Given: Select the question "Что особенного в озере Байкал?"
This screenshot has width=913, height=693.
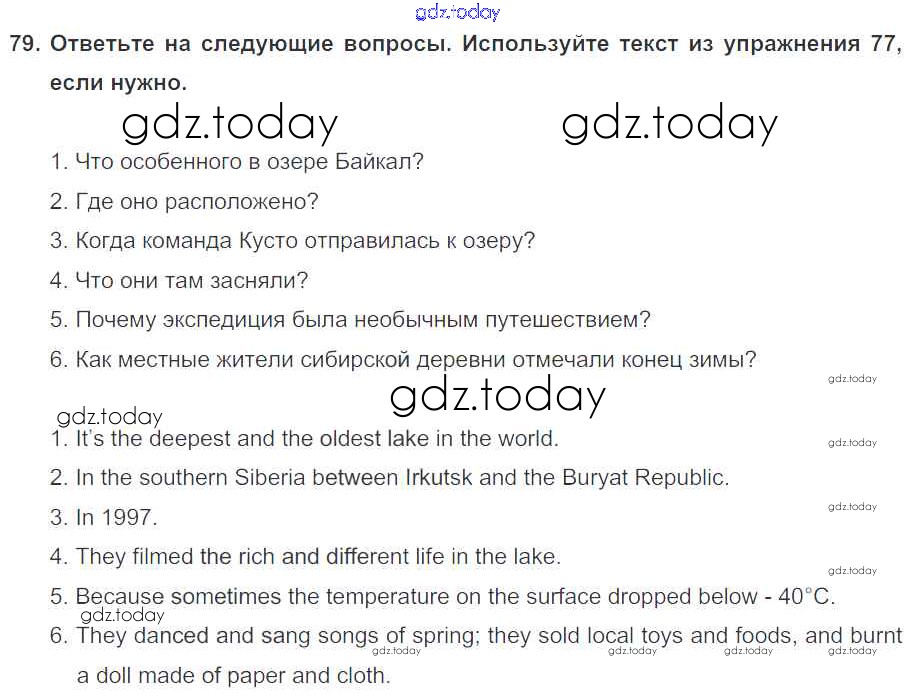Looking at the screenshot, I should (x=237, y=162).
